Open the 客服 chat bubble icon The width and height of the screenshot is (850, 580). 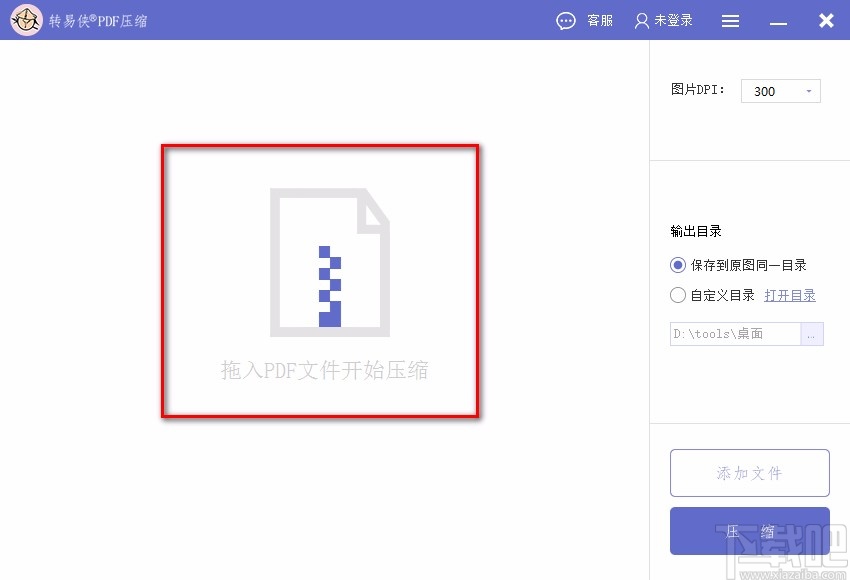tap(566, 20)
